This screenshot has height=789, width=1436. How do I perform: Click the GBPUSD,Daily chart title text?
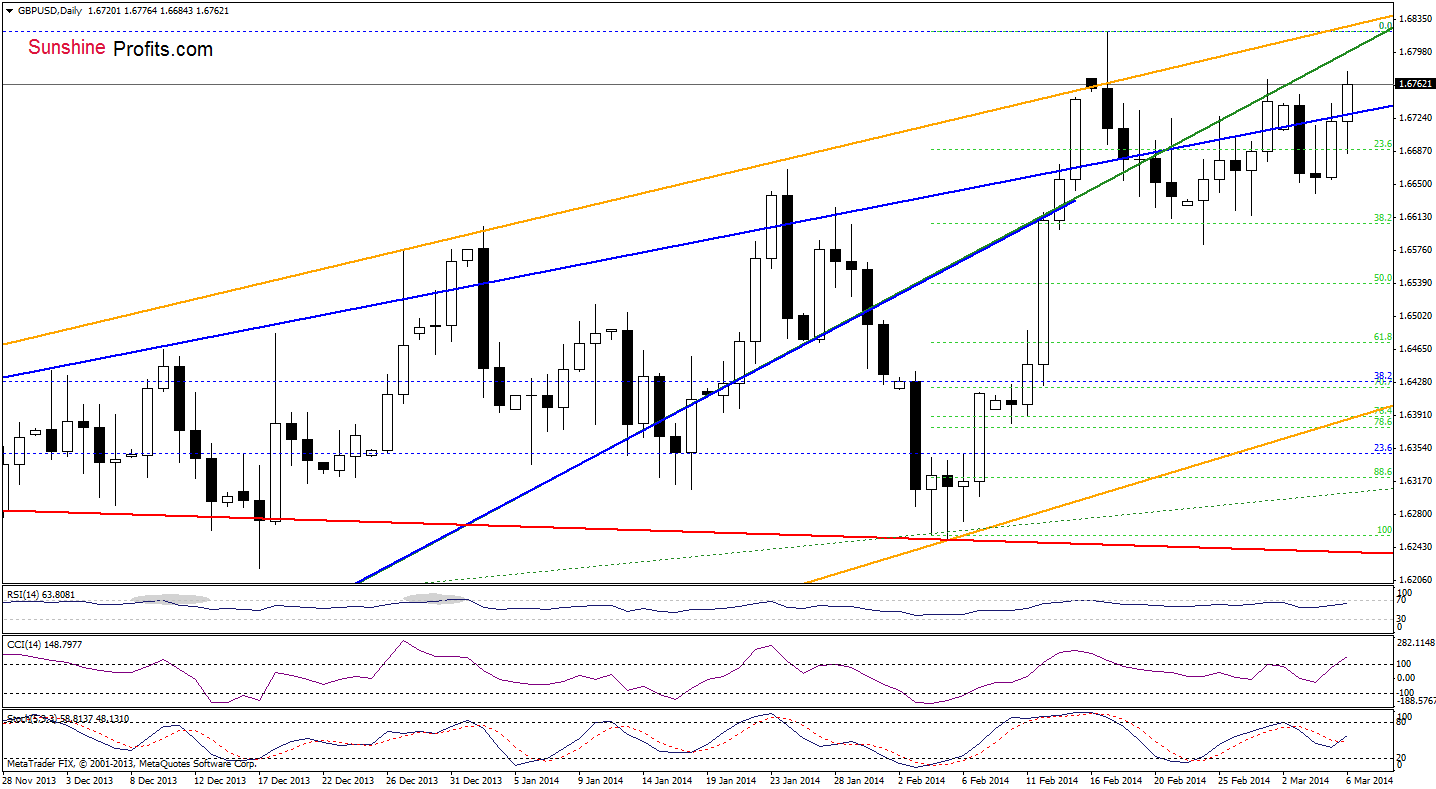pyautogui.click(x=50, y=11)
